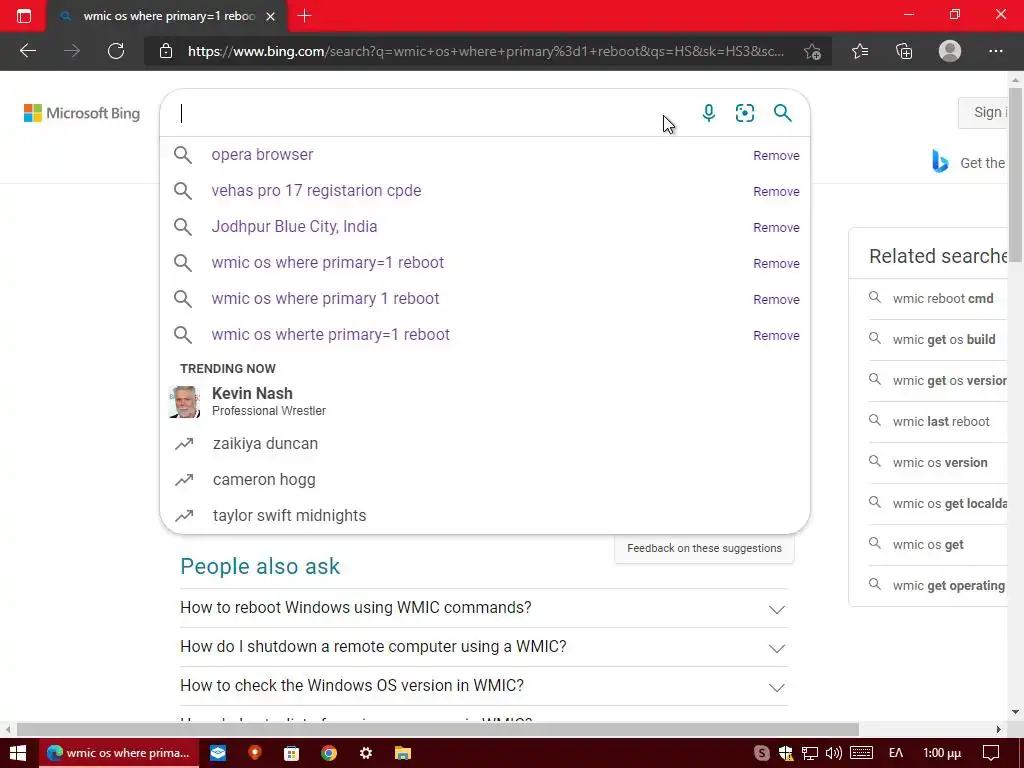Open related search wmic reboot cmd
This screenshot has height=768, width=1024.
[x=942, y=298]
